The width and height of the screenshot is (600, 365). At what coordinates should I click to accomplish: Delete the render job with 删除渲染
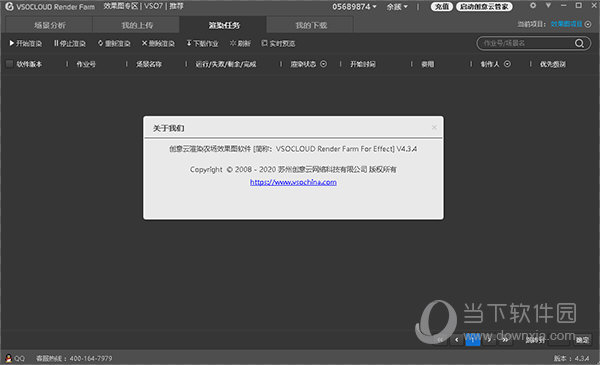coord(158,44)
